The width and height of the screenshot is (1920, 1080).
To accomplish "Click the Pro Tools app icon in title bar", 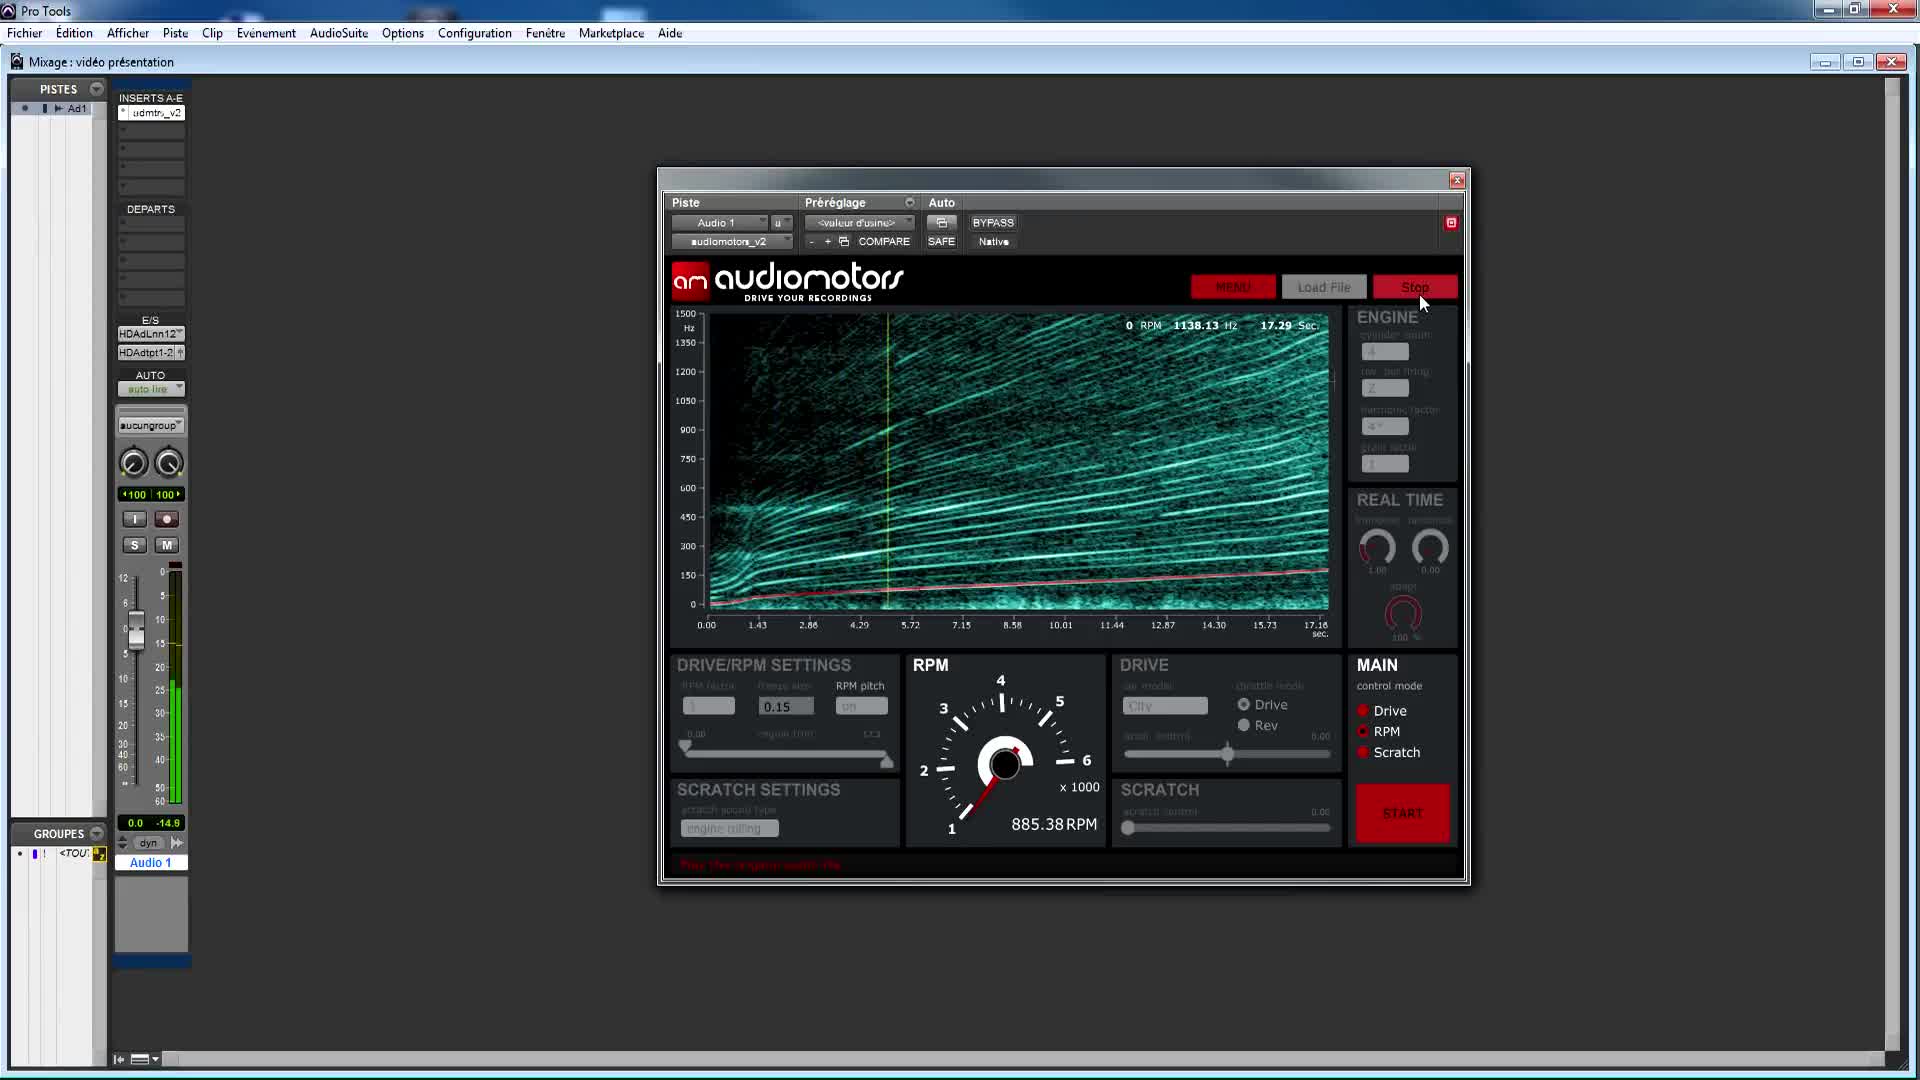I will tap(9, 11).
